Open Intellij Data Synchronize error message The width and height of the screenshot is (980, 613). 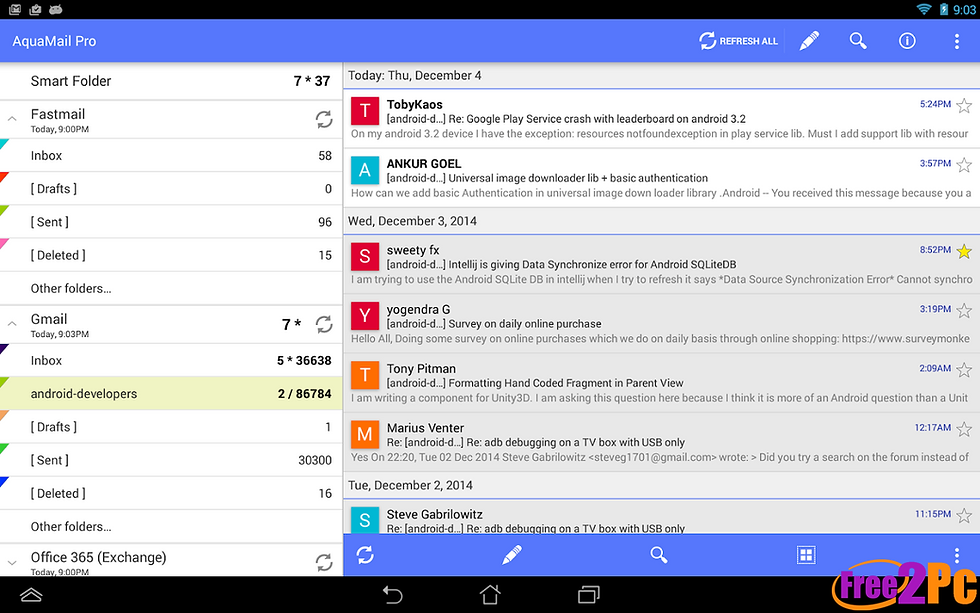click(x=661, y=264)
